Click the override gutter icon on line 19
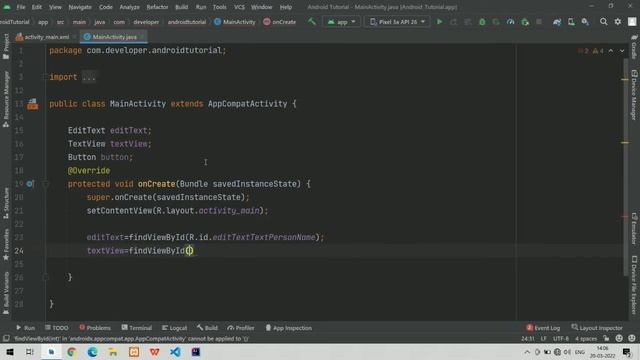This screenshot has width=640, height=360. pos(30,184)
